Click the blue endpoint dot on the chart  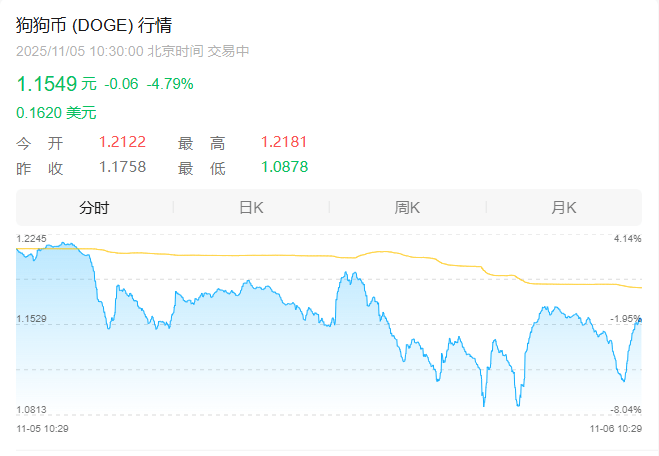pyautogui.click(x=639, y=320)
